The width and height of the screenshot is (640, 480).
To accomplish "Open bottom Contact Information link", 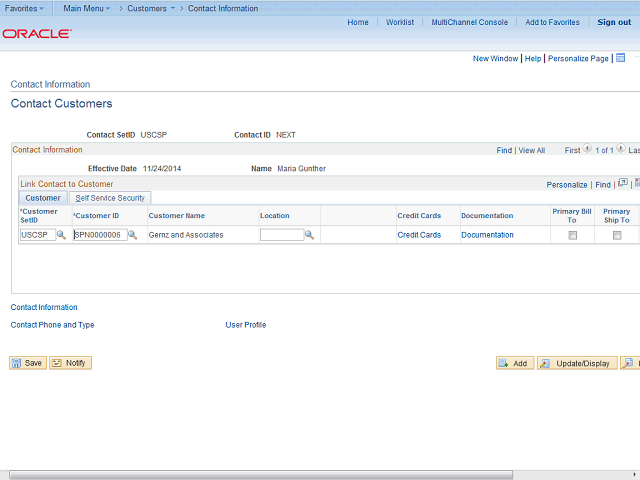I will point(44,307).
